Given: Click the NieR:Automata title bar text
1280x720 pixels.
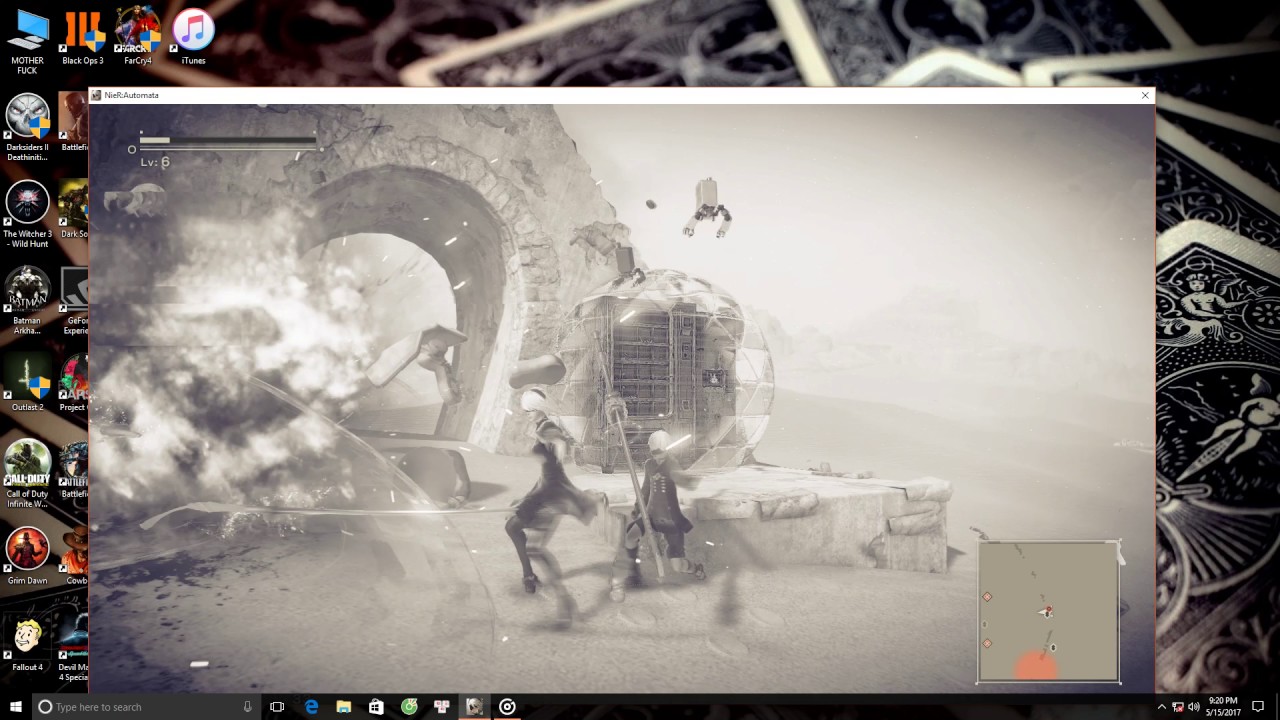Looking at the screenshot, I should pos(131,95).
